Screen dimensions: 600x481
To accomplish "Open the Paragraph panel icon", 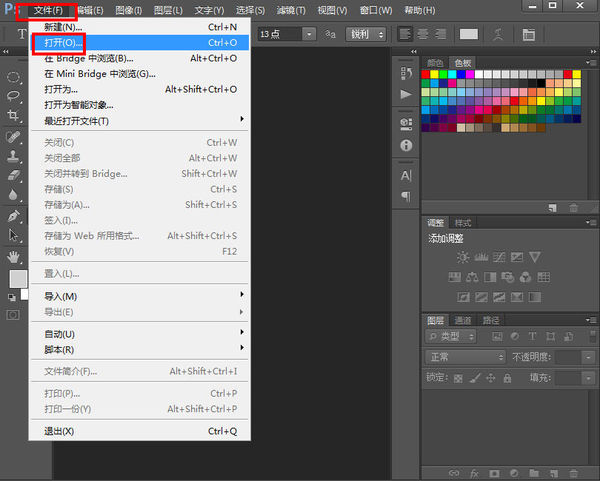I will pyautogui.click(x=406, y=196).
